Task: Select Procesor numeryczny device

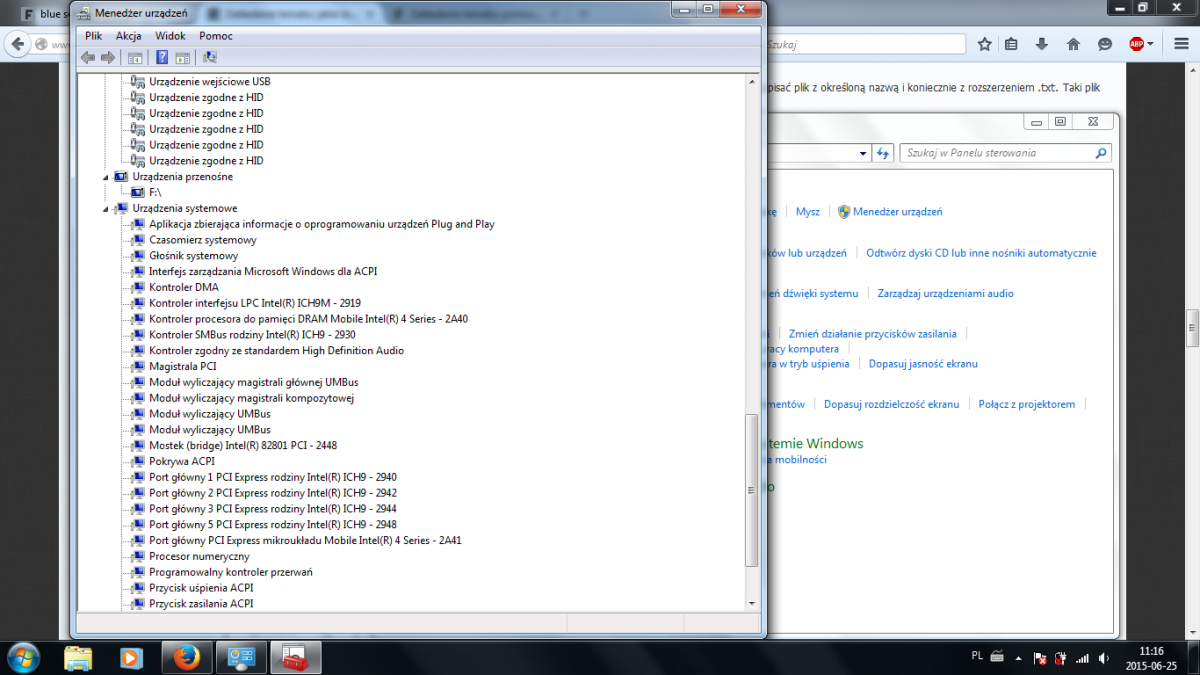Action: (199, 556)
